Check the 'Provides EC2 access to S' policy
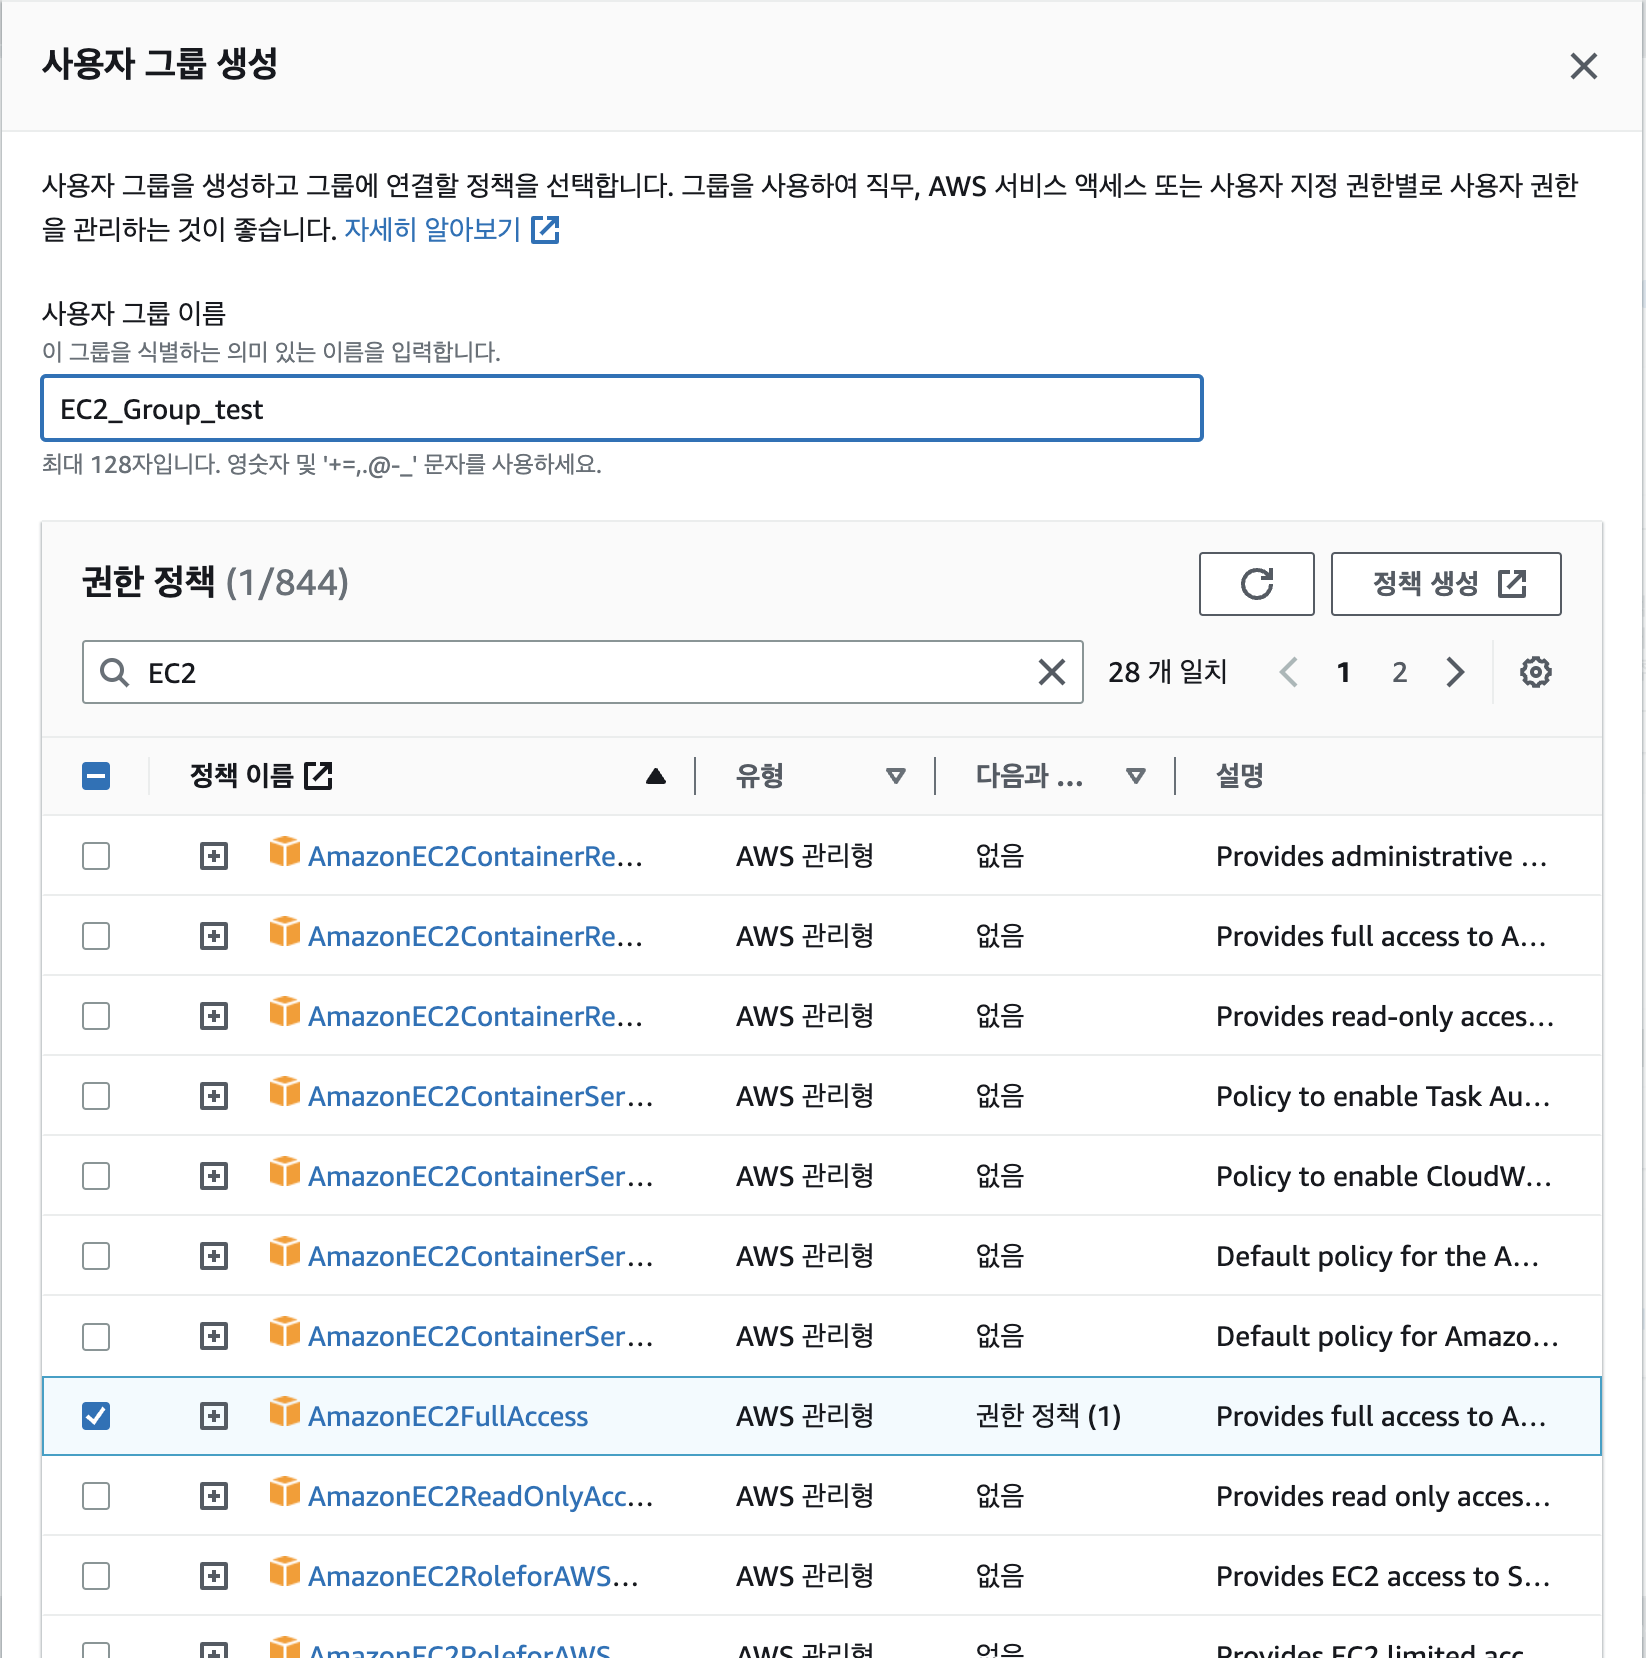 click(x=96, y=1576)
